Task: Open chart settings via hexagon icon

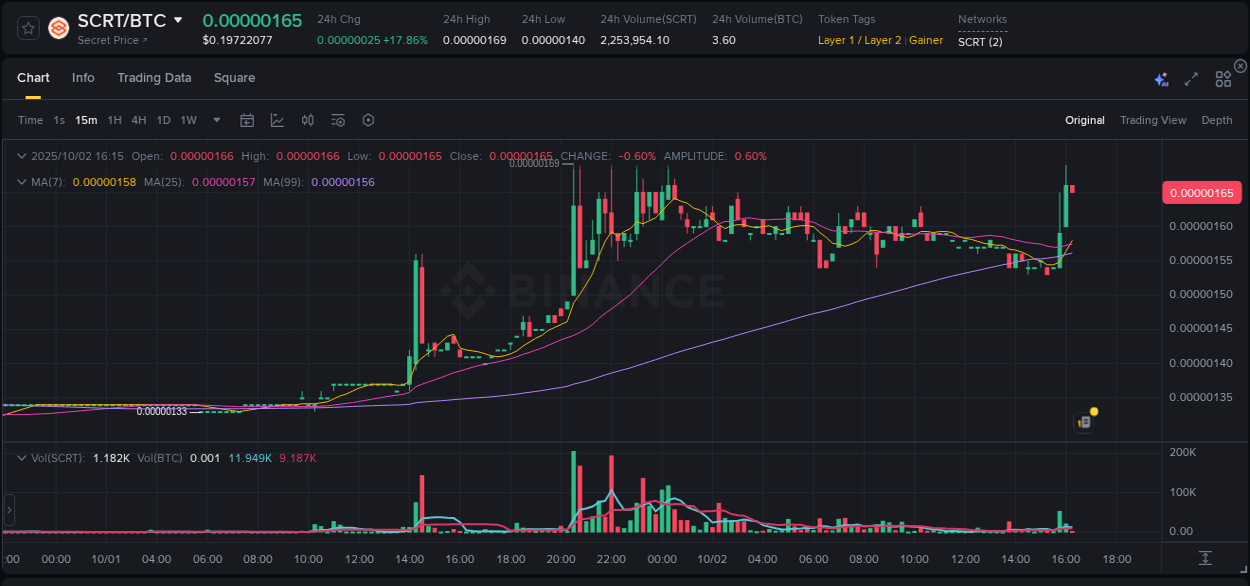Action: pyautogui.click(x=368, y=120)
